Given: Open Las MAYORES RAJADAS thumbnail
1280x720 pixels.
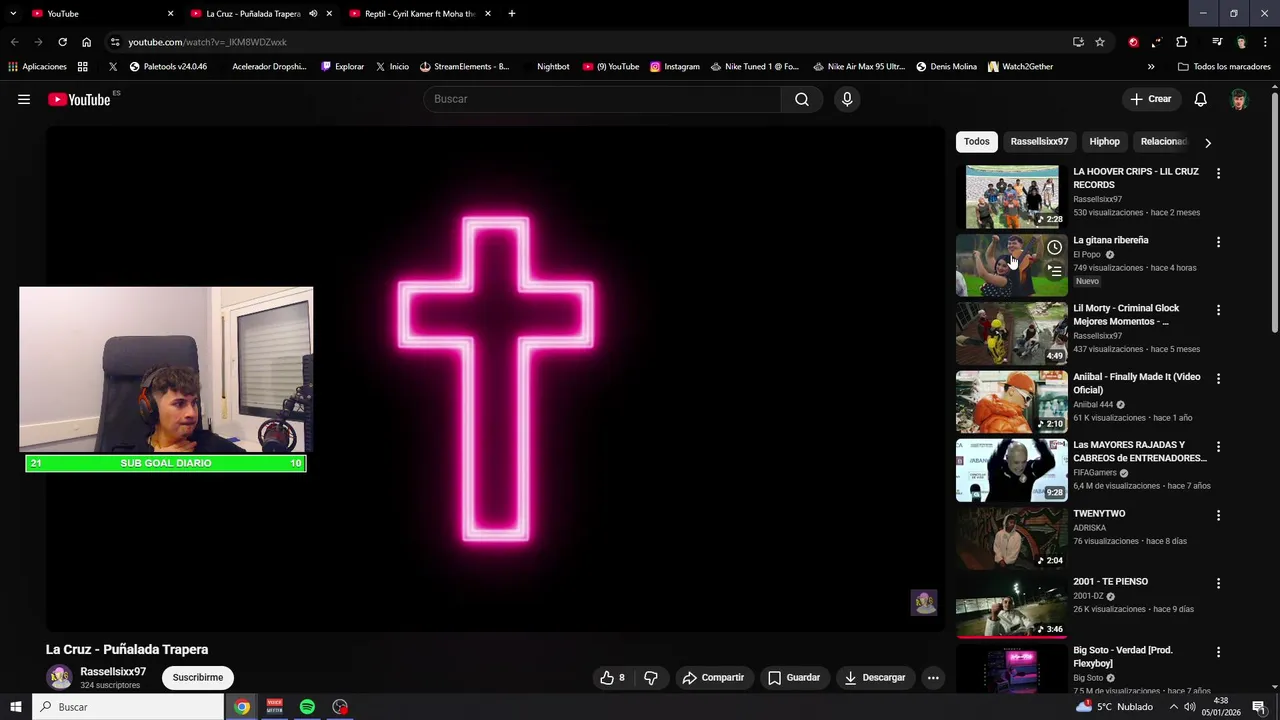Looking at the screenshot, I should pos(1011,470).
